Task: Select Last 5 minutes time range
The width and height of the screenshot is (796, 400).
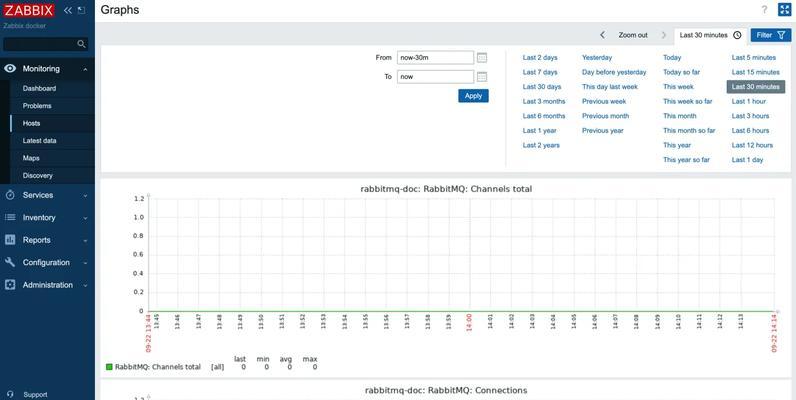Action: tap(754, 57)
